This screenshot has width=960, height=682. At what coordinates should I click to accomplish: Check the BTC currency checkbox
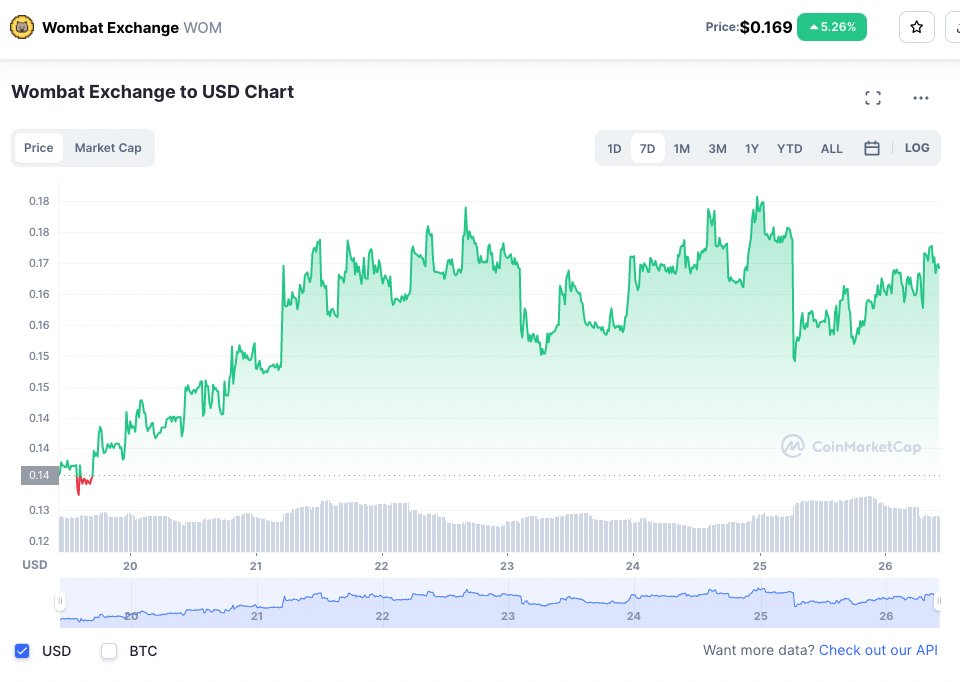coord(109,651)
